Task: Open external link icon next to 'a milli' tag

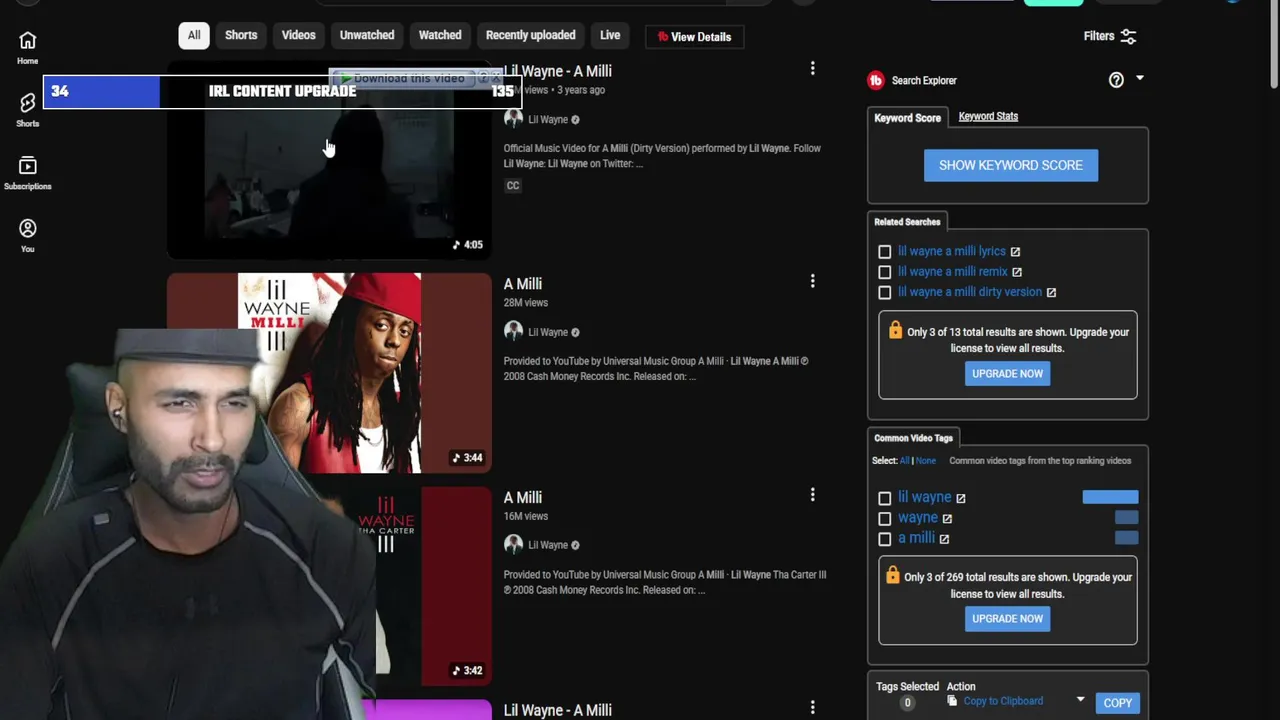Action: point(944,539)
